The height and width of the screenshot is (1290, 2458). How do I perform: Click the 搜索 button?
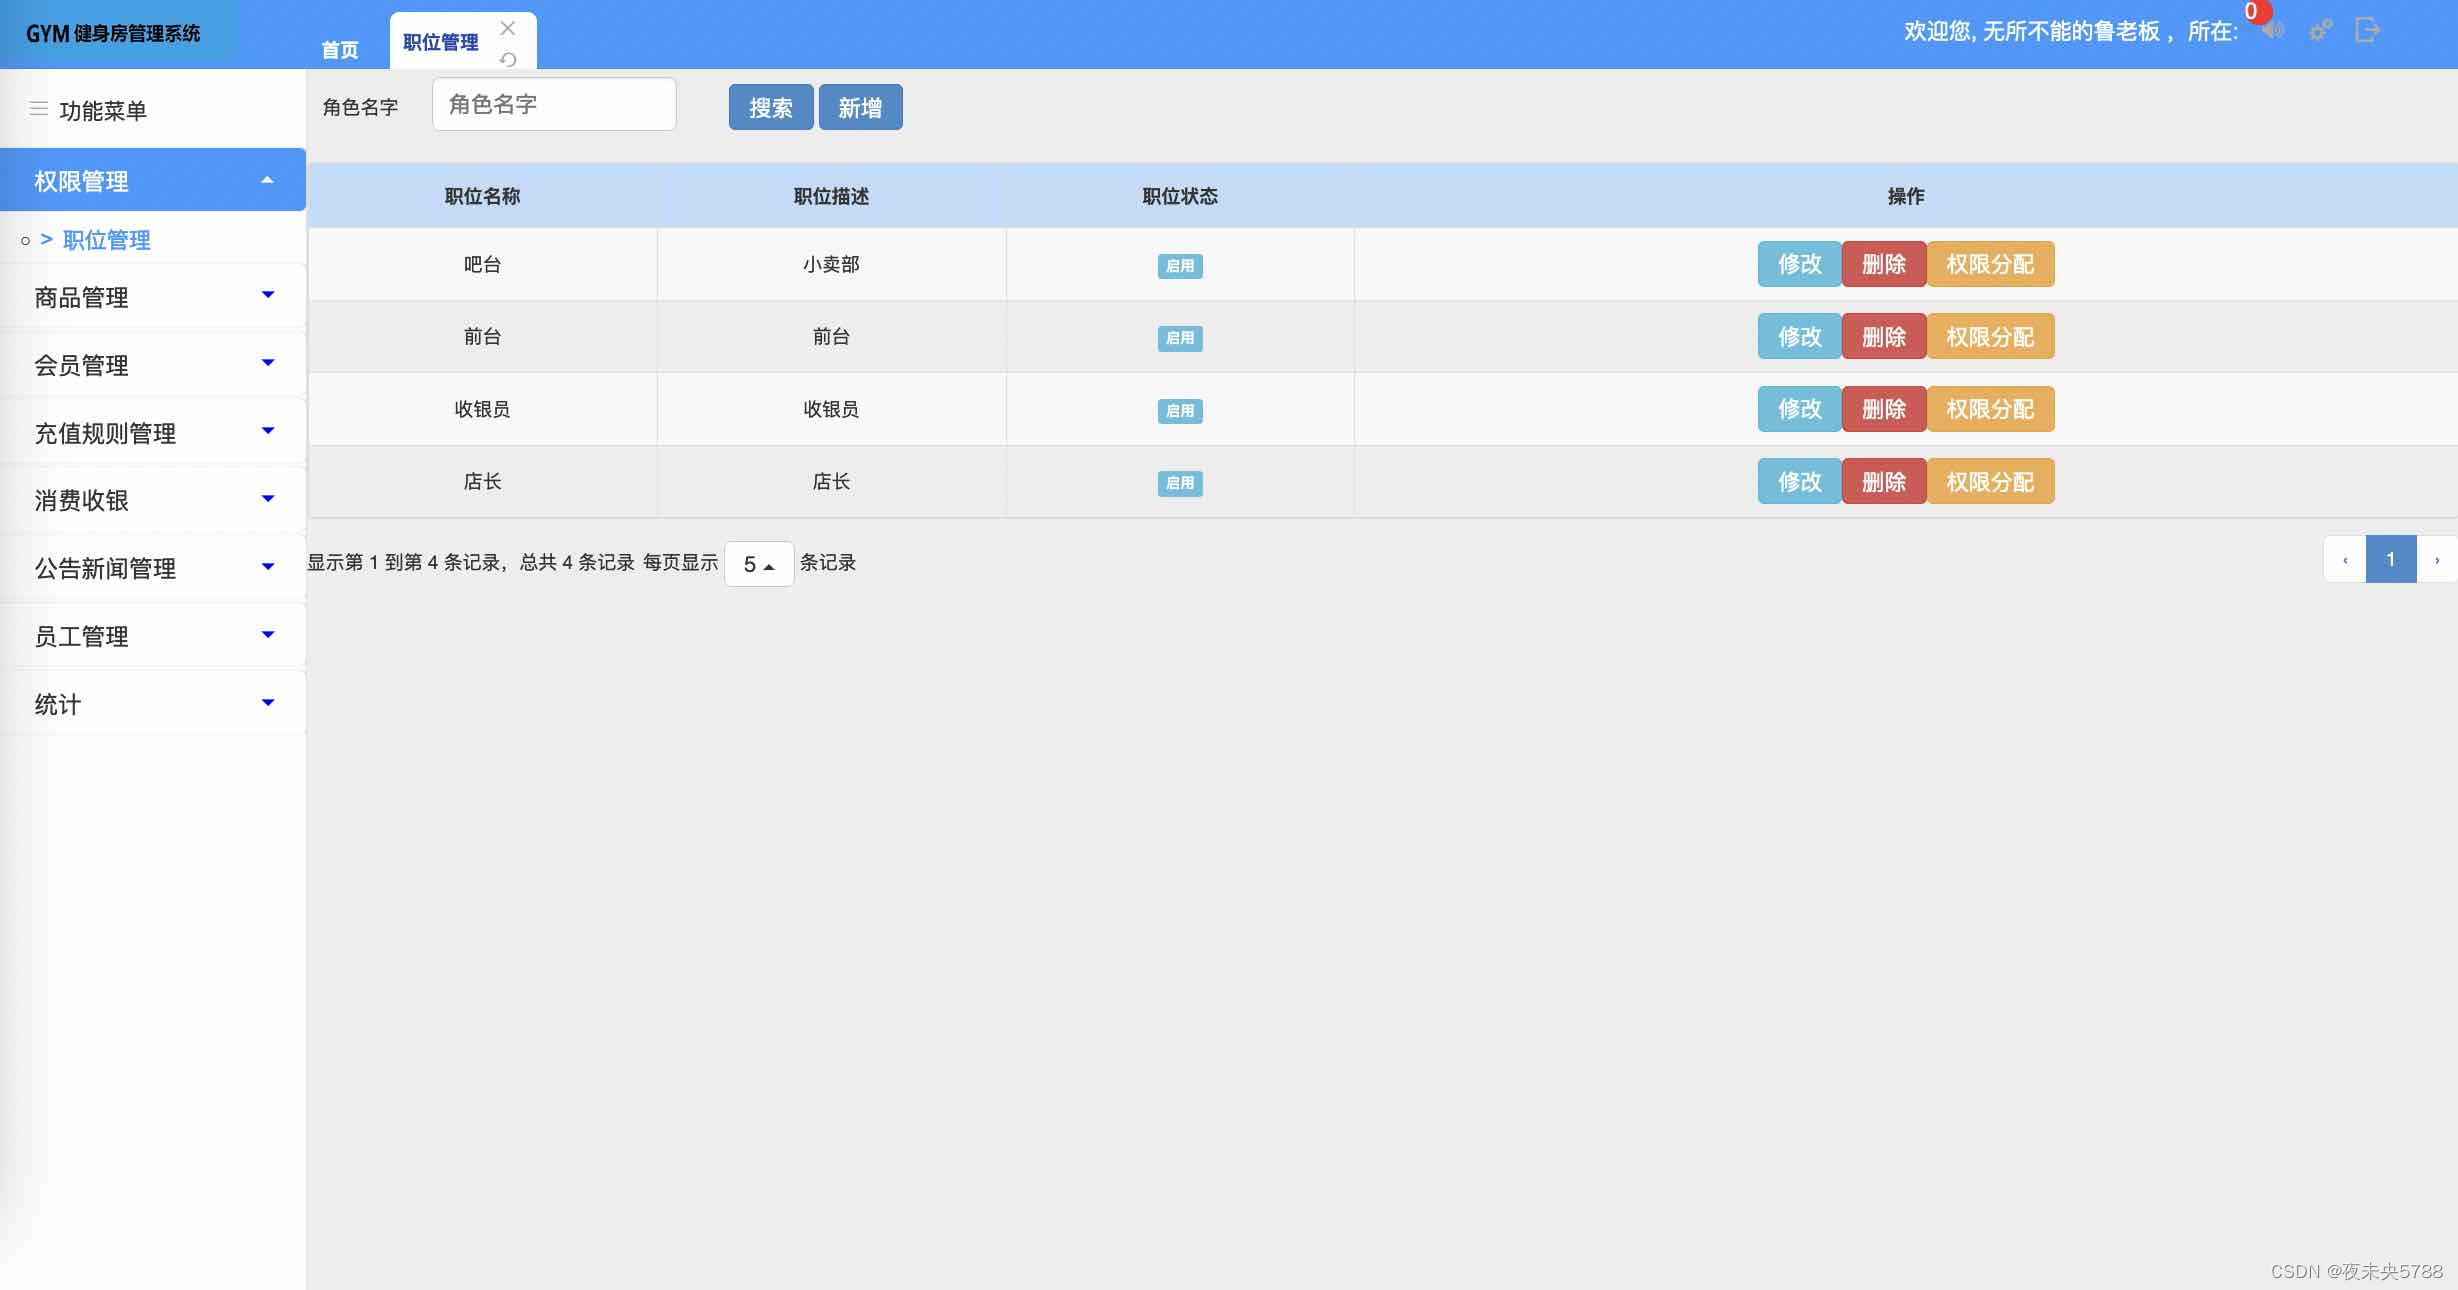[770, 108]
